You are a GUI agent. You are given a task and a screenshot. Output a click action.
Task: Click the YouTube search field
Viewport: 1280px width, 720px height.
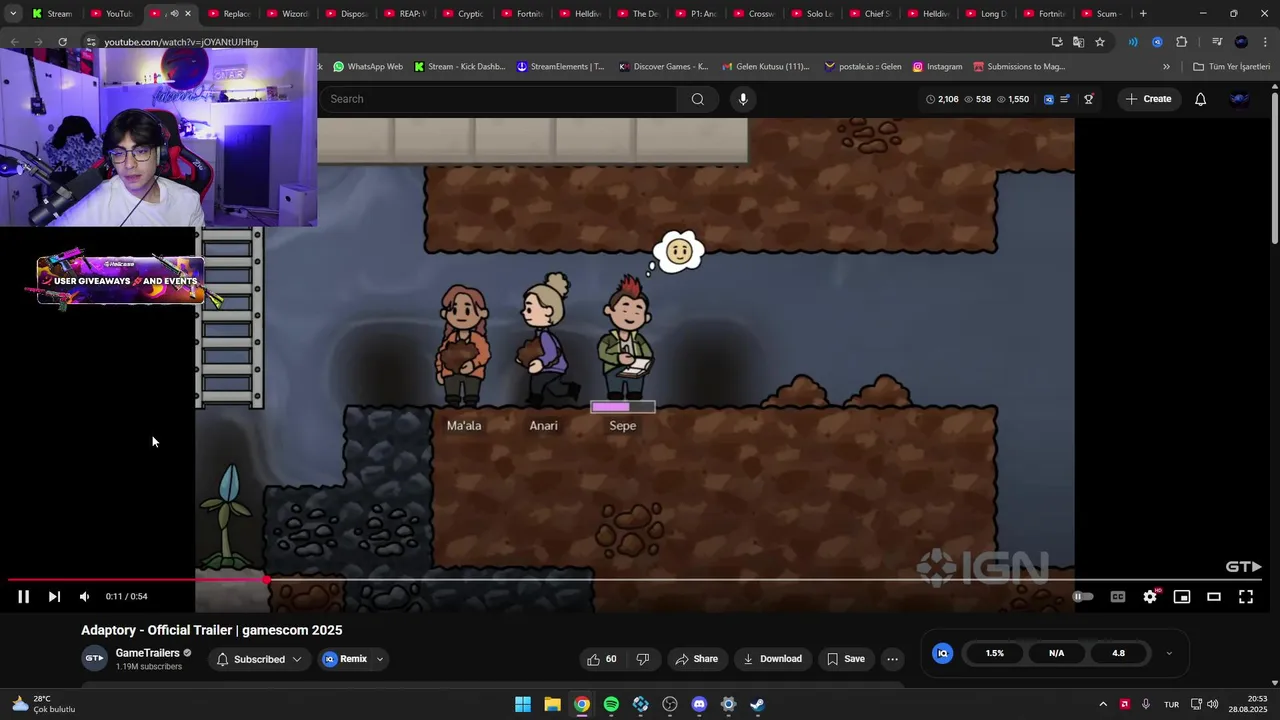(498, 99)
